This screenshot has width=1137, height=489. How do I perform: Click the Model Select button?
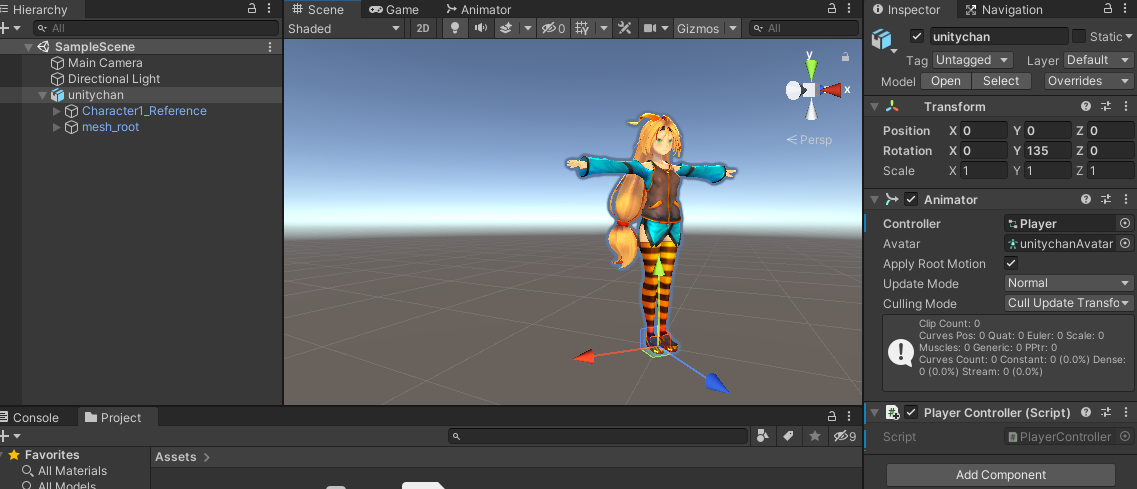tap(1001, 81)
